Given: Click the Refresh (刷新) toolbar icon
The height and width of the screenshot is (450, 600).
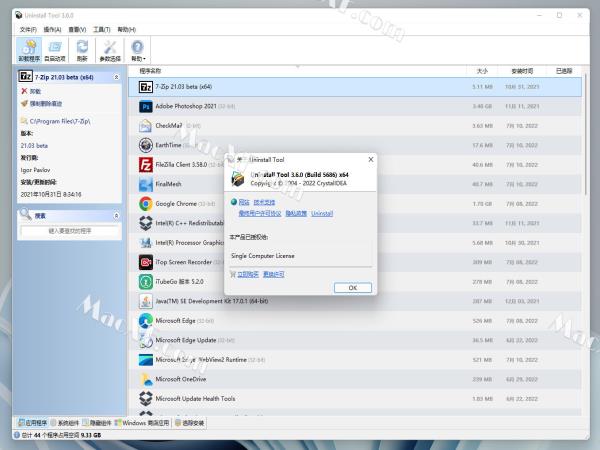Looking at the screenshot, I should (x=82, y=51).
